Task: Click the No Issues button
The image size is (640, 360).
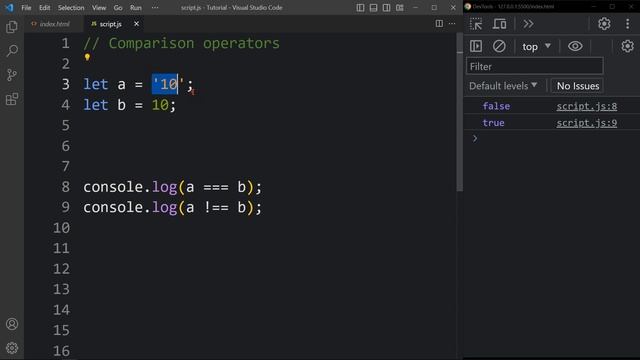Action: (578, 86)
